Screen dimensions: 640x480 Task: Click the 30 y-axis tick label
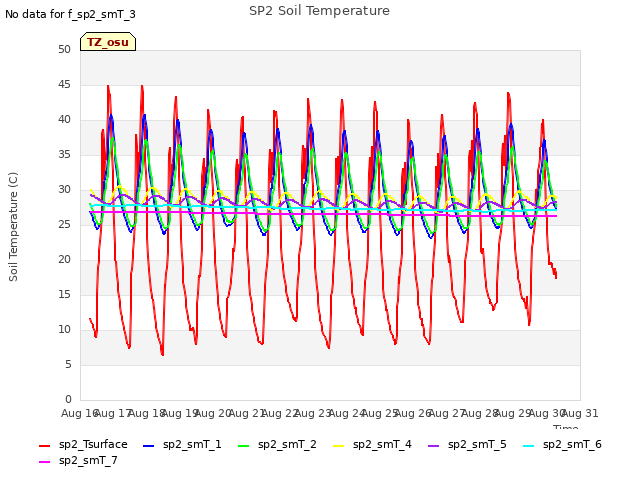[64, 189]
